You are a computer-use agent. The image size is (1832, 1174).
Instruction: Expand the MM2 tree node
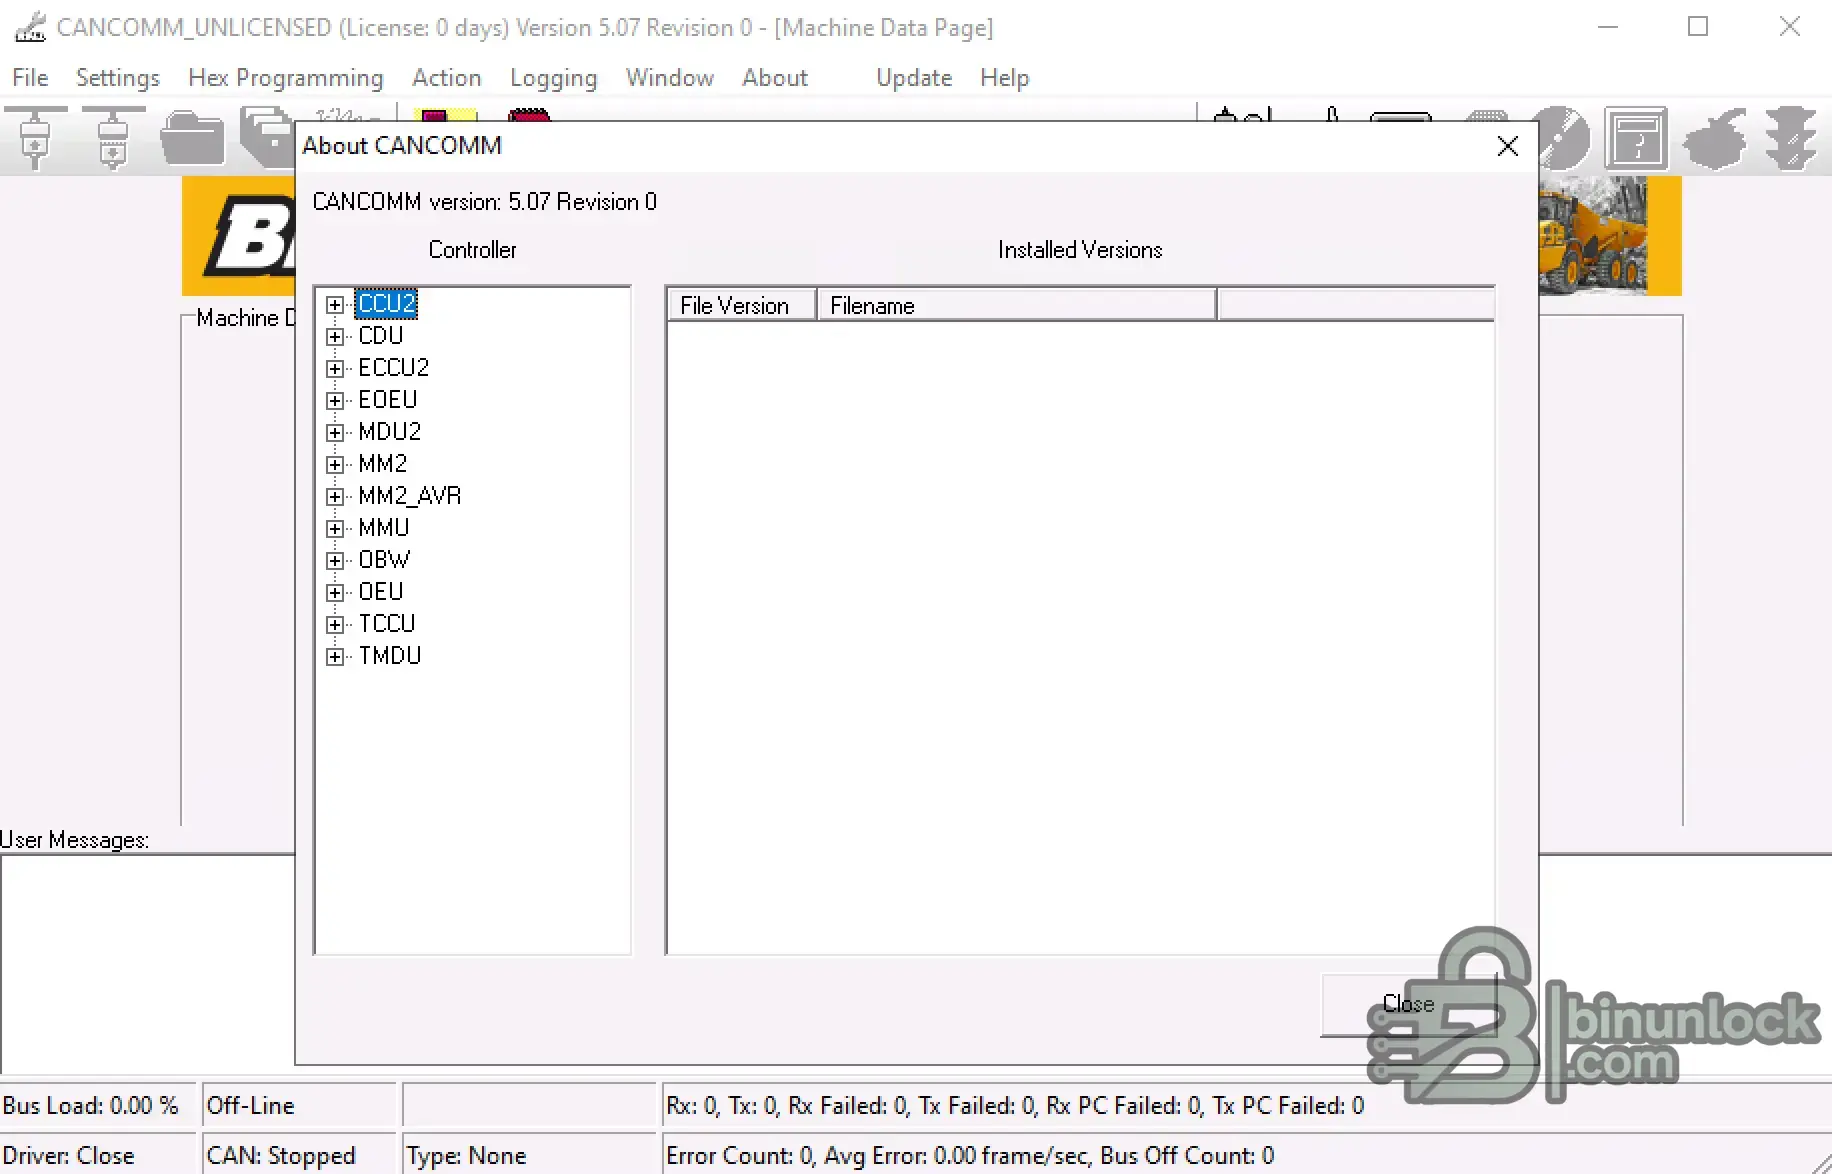(x=335, y=464)
